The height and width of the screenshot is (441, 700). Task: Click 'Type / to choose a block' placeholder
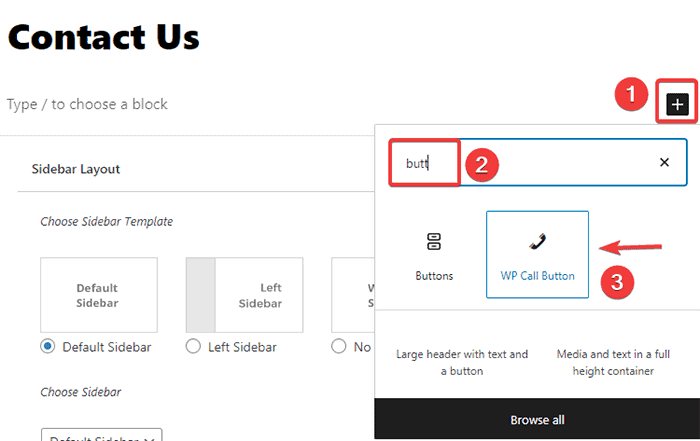(x=88, y=104)
